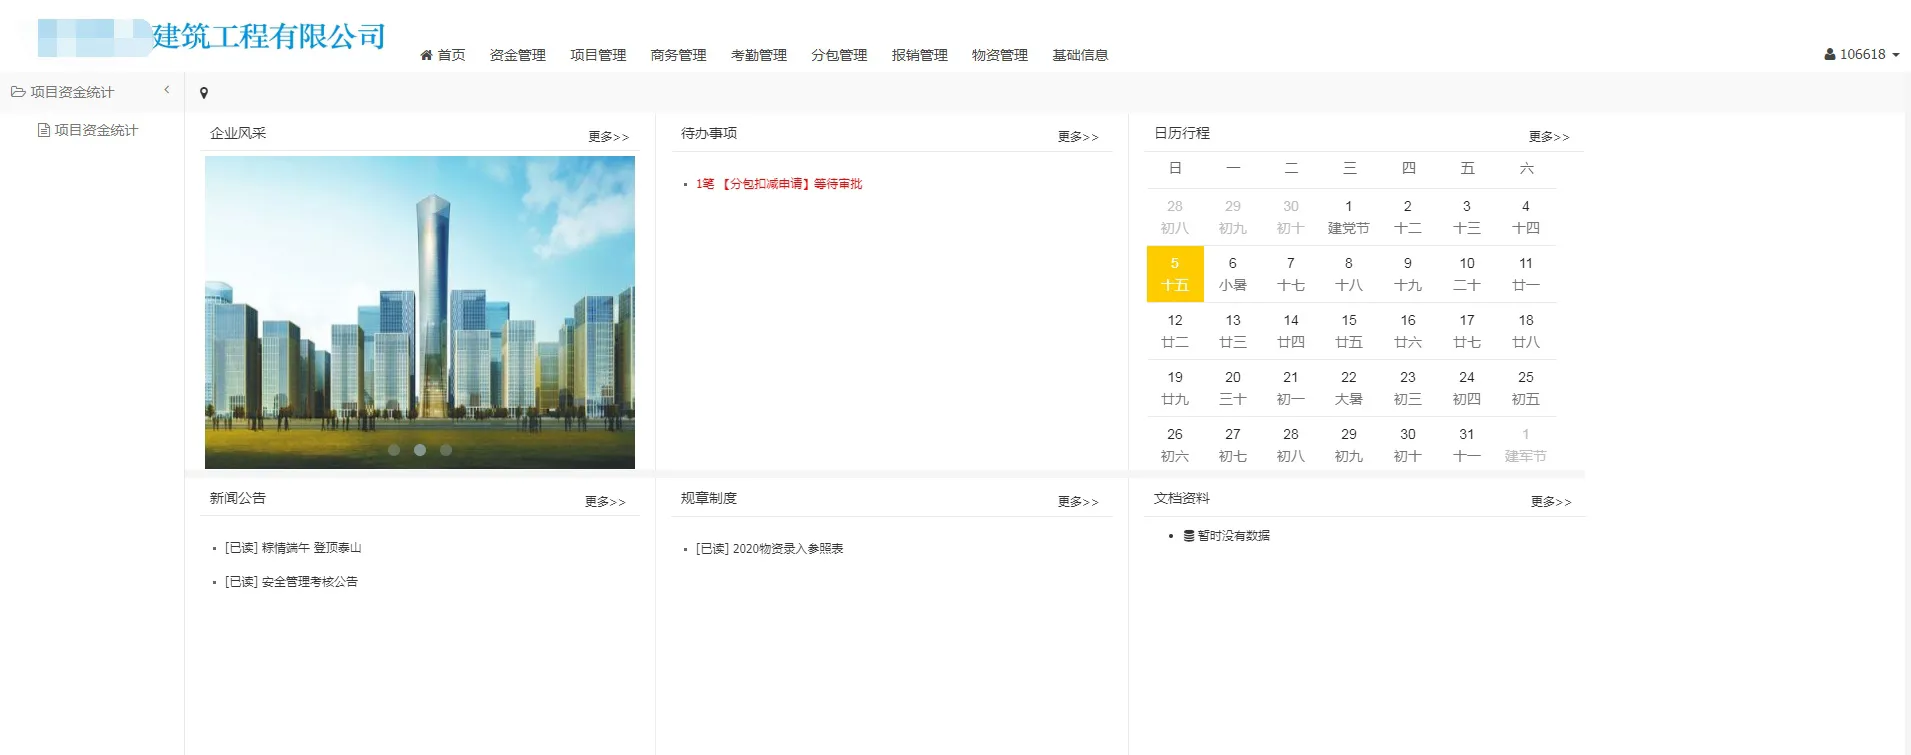Select calendar day 18 廿八
1911x755 pixels.
pyautogui.click(x=1526, y=331)
